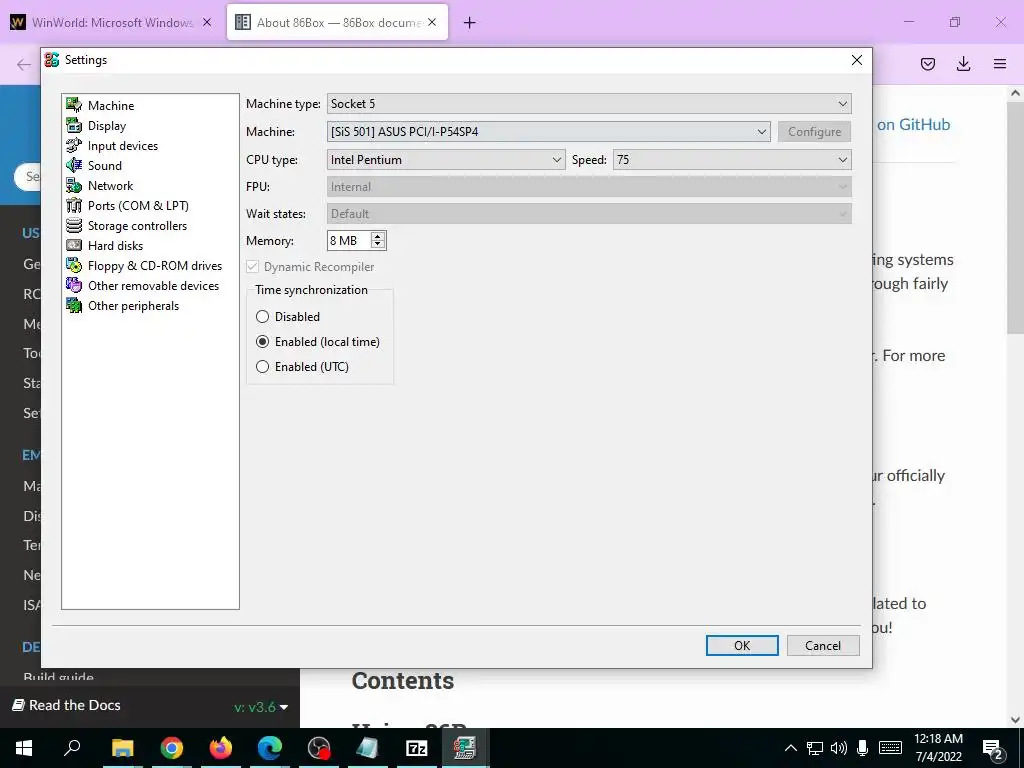Toggle the Dynamic Recompiler checkbox
The image size is (1024, 768).
click(253, 266)
